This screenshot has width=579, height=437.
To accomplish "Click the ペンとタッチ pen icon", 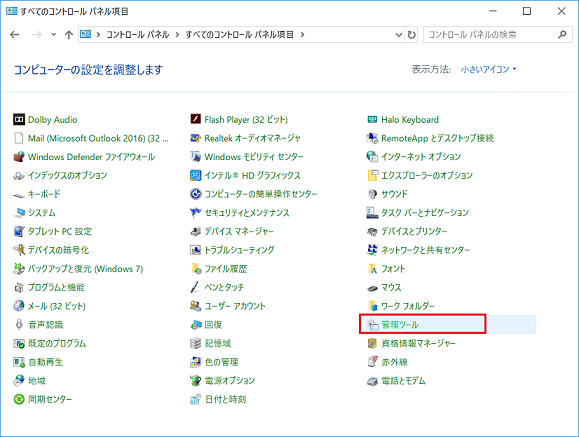I will pos(195,287).
